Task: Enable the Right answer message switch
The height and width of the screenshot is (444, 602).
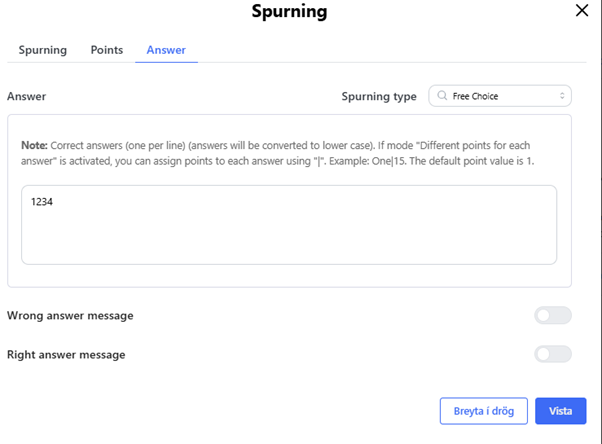Action: click(x=553, y=354)
